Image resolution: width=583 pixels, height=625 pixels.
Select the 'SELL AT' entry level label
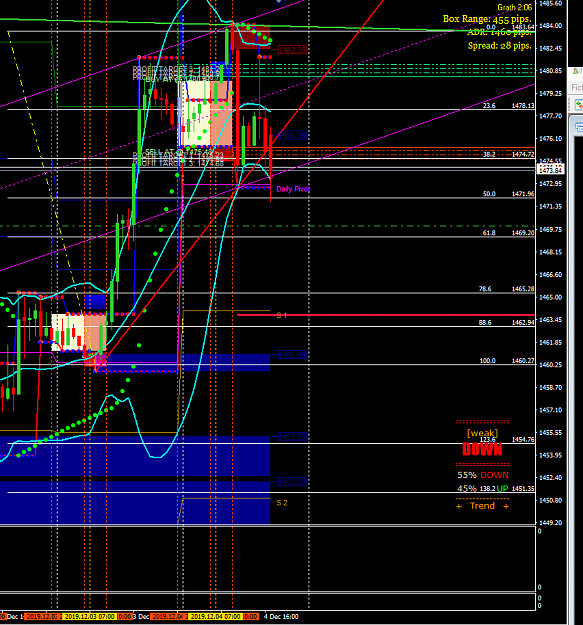[179, 152]
